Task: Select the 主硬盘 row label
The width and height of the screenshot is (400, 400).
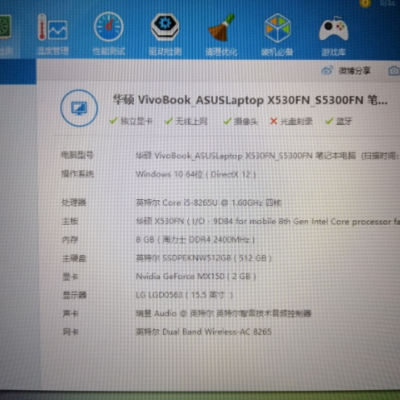Action: pos(74,258)
